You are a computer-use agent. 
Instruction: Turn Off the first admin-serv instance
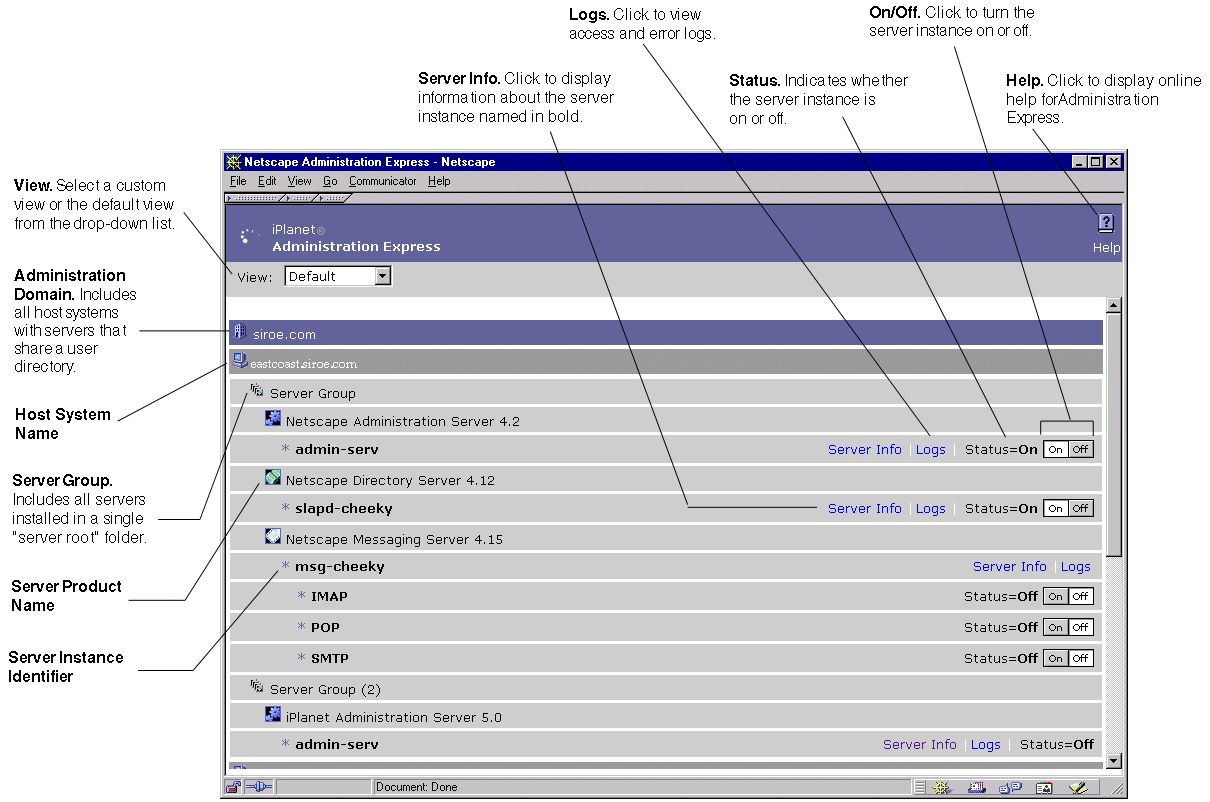click(x=1081, y=450)
